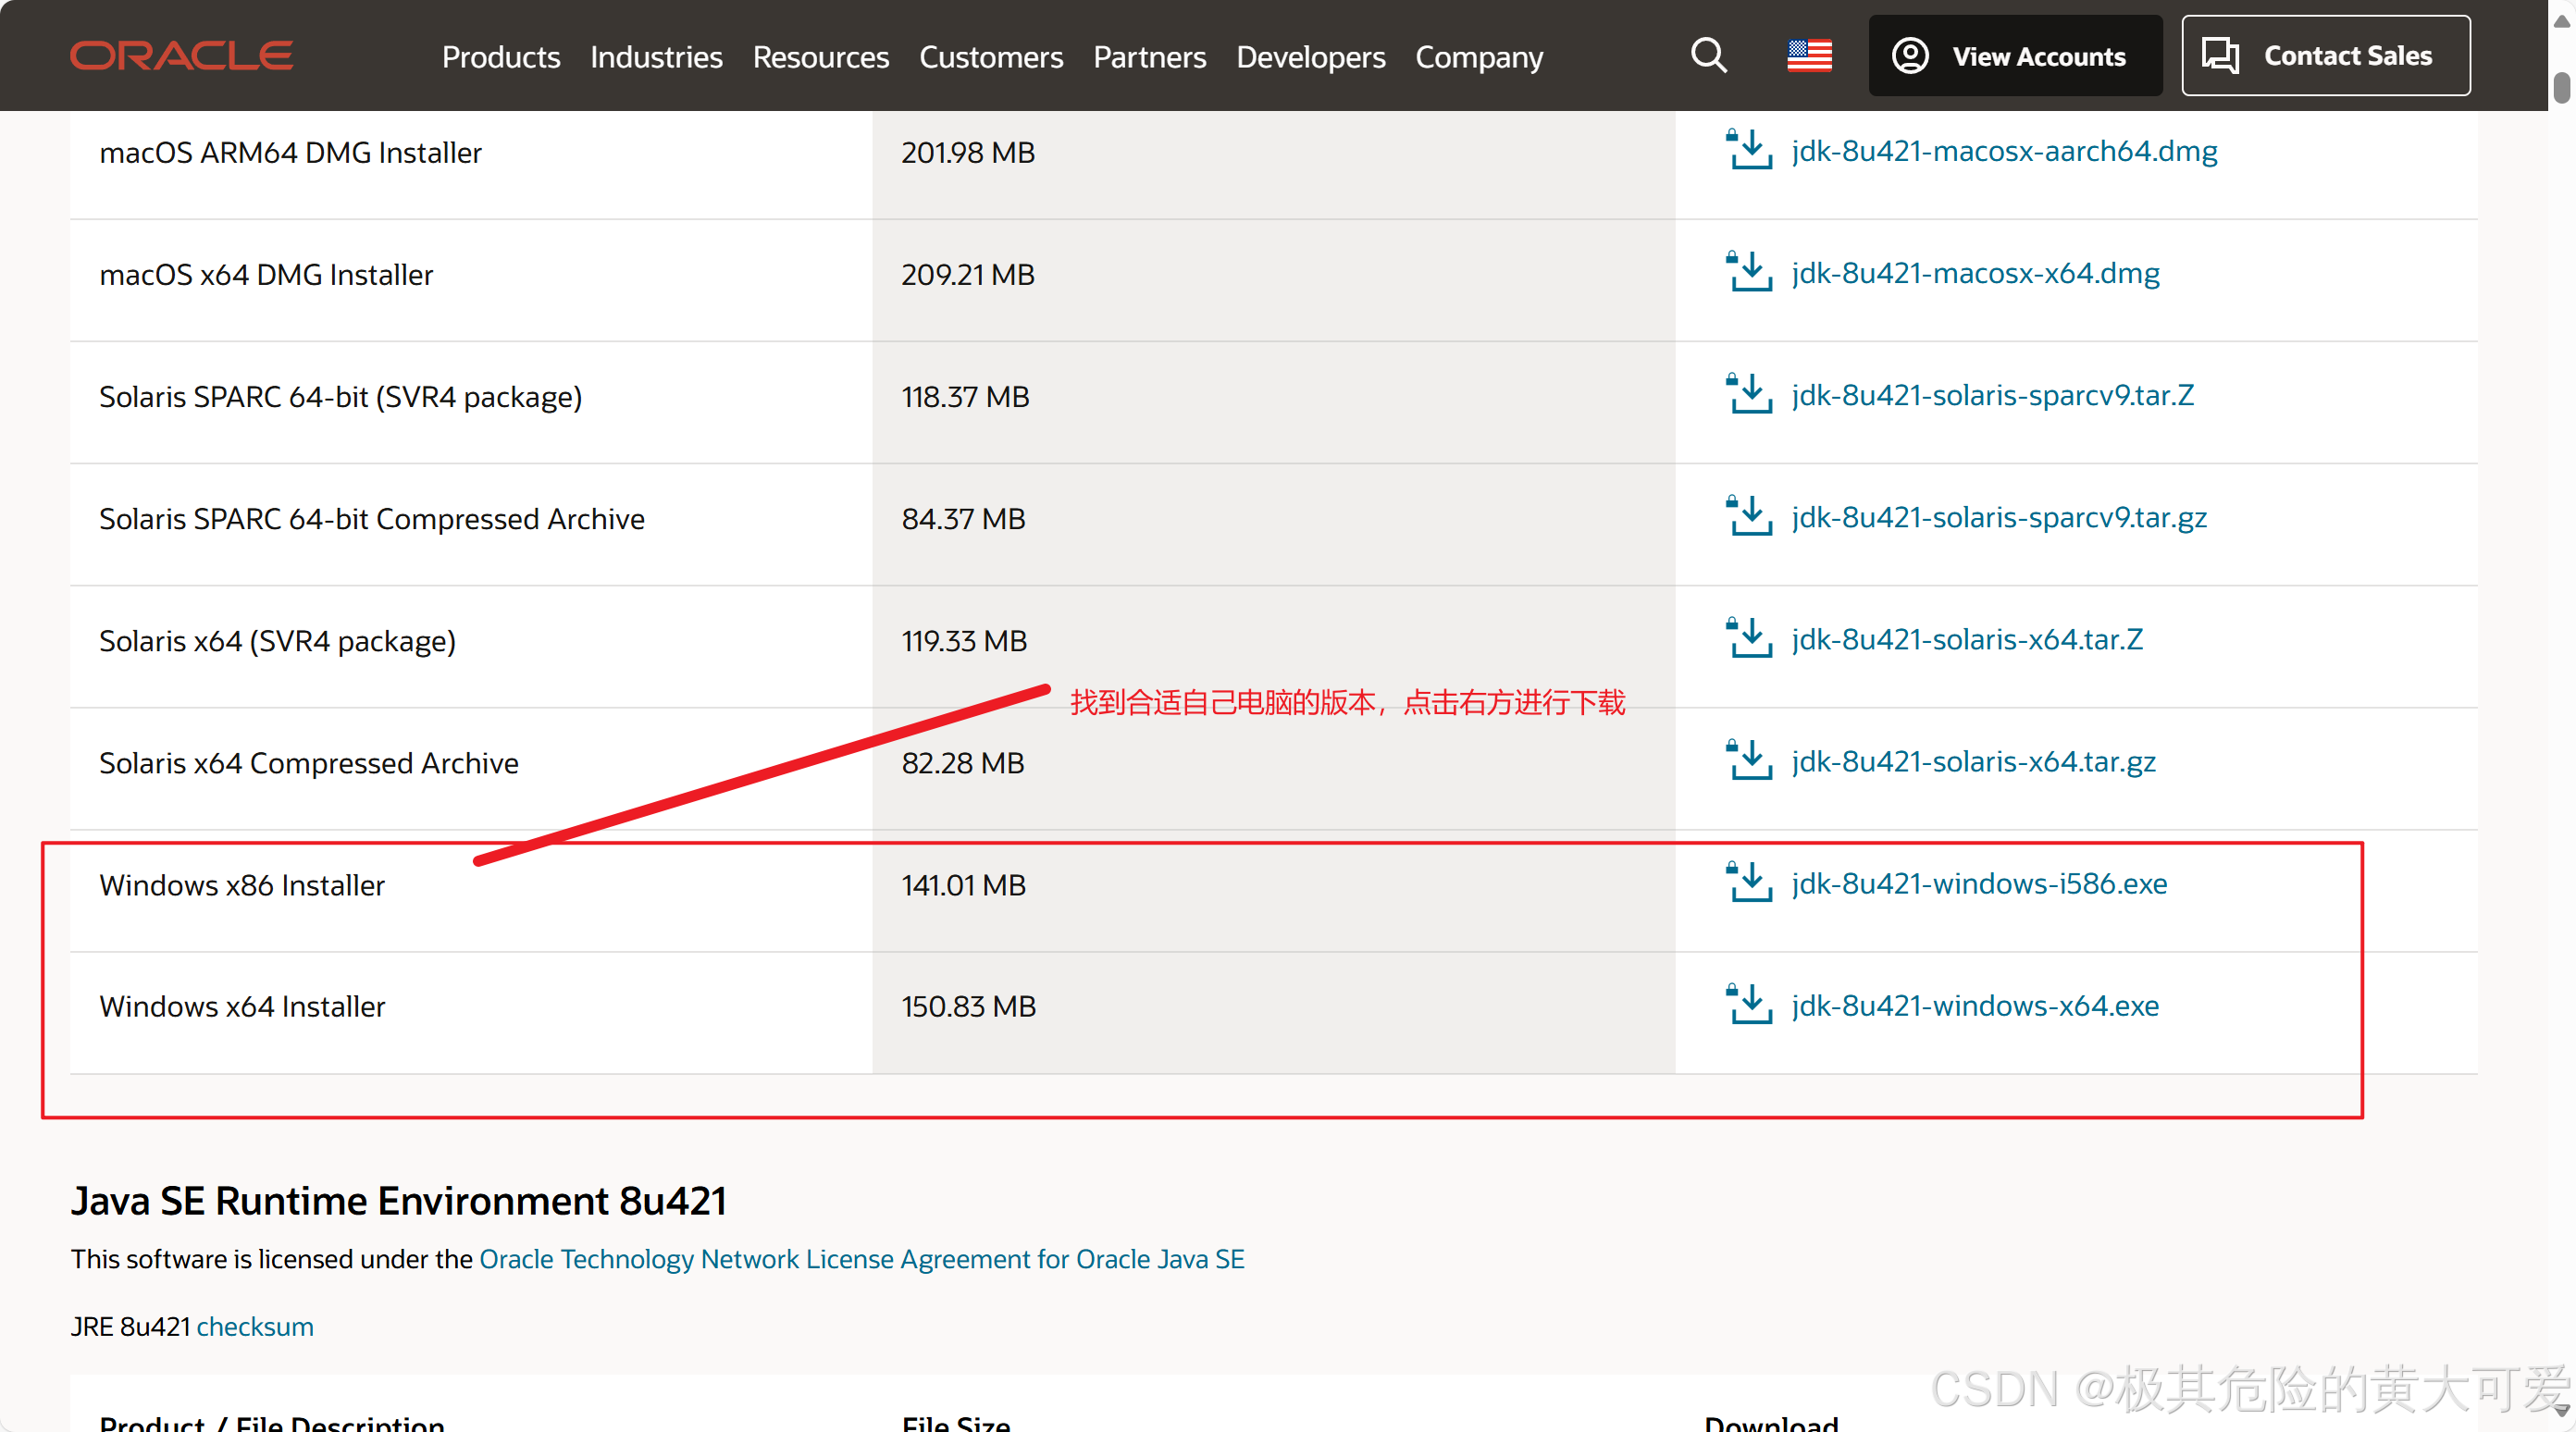
Task: Open Oracle Technology Network License Agreement link
Action: (861, 1259)
